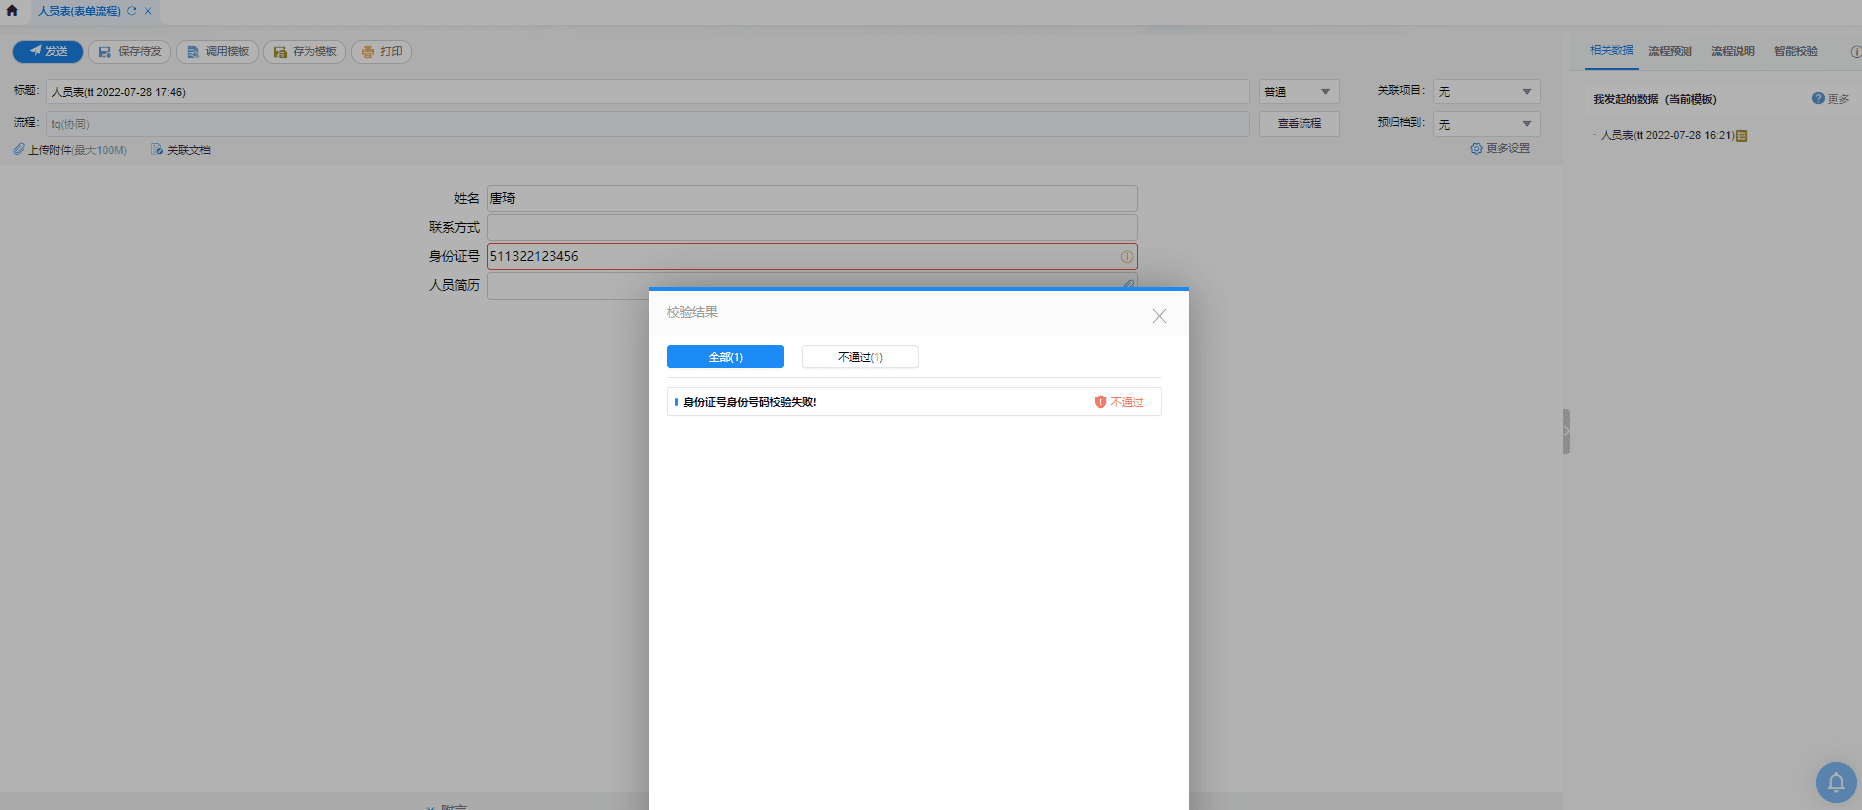Select the 全部(1) filter tab
Viewport: 1862px width, 810px height.
(725, 357)
